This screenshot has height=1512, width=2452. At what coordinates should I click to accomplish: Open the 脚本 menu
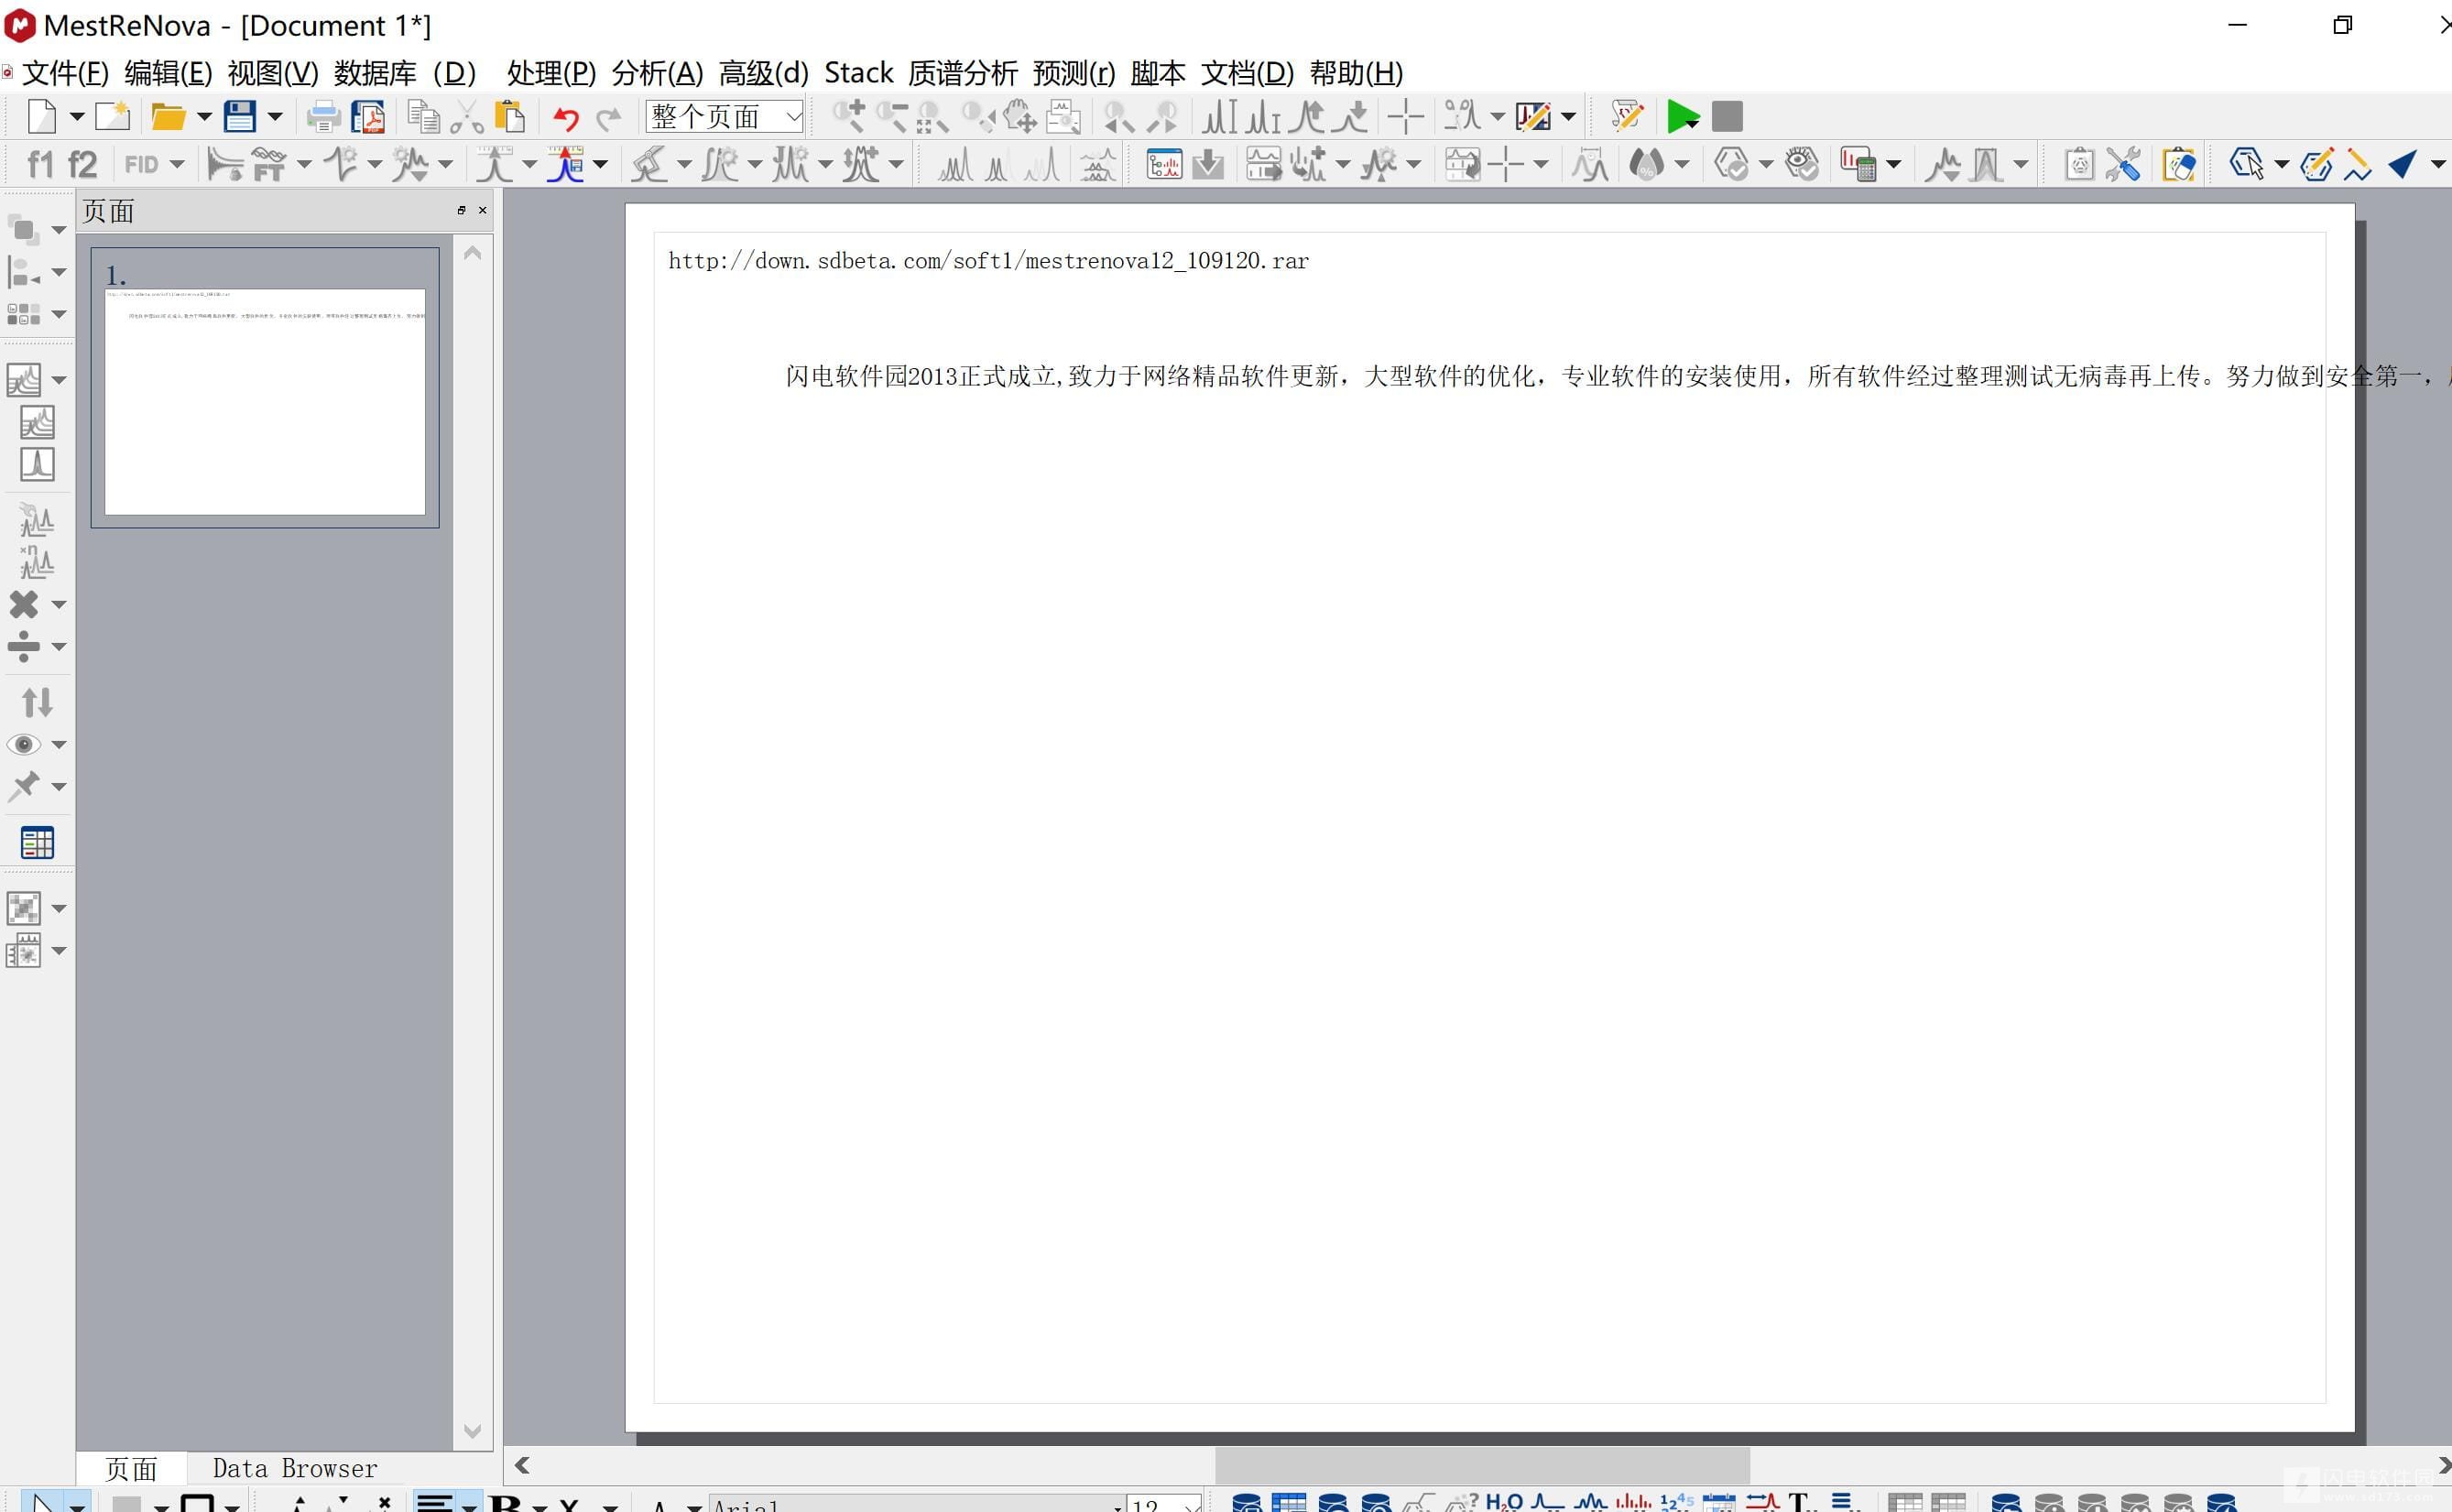point(1158,73)
